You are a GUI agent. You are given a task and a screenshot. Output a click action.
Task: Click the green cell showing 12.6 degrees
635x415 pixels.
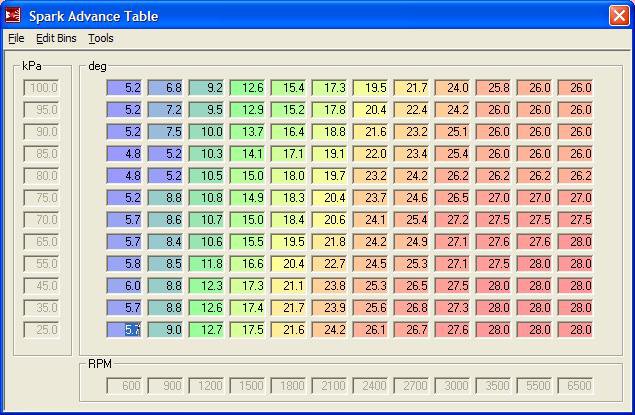pos(248,88)
